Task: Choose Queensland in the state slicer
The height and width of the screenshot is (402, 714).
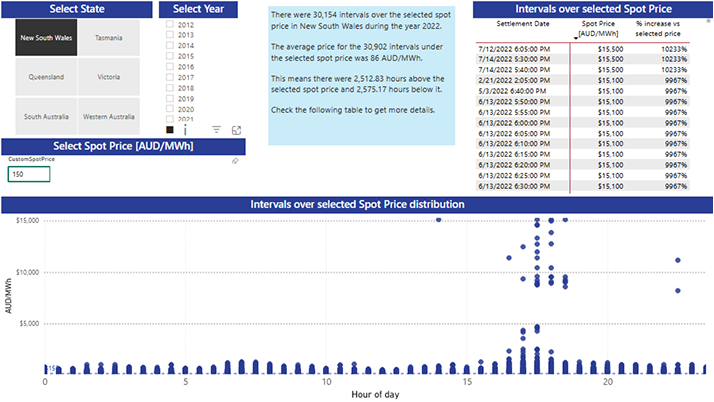Action: (45, 77)
